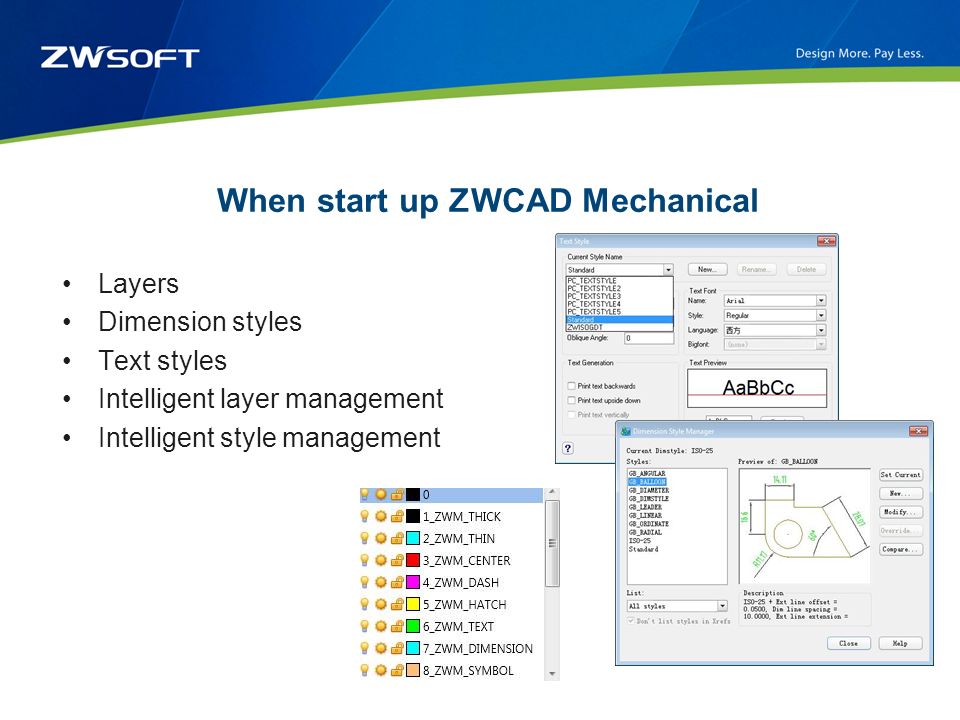Select GB_ANGULAR in Styles list
The image size is (960, 720).
(x=647, y=473)
